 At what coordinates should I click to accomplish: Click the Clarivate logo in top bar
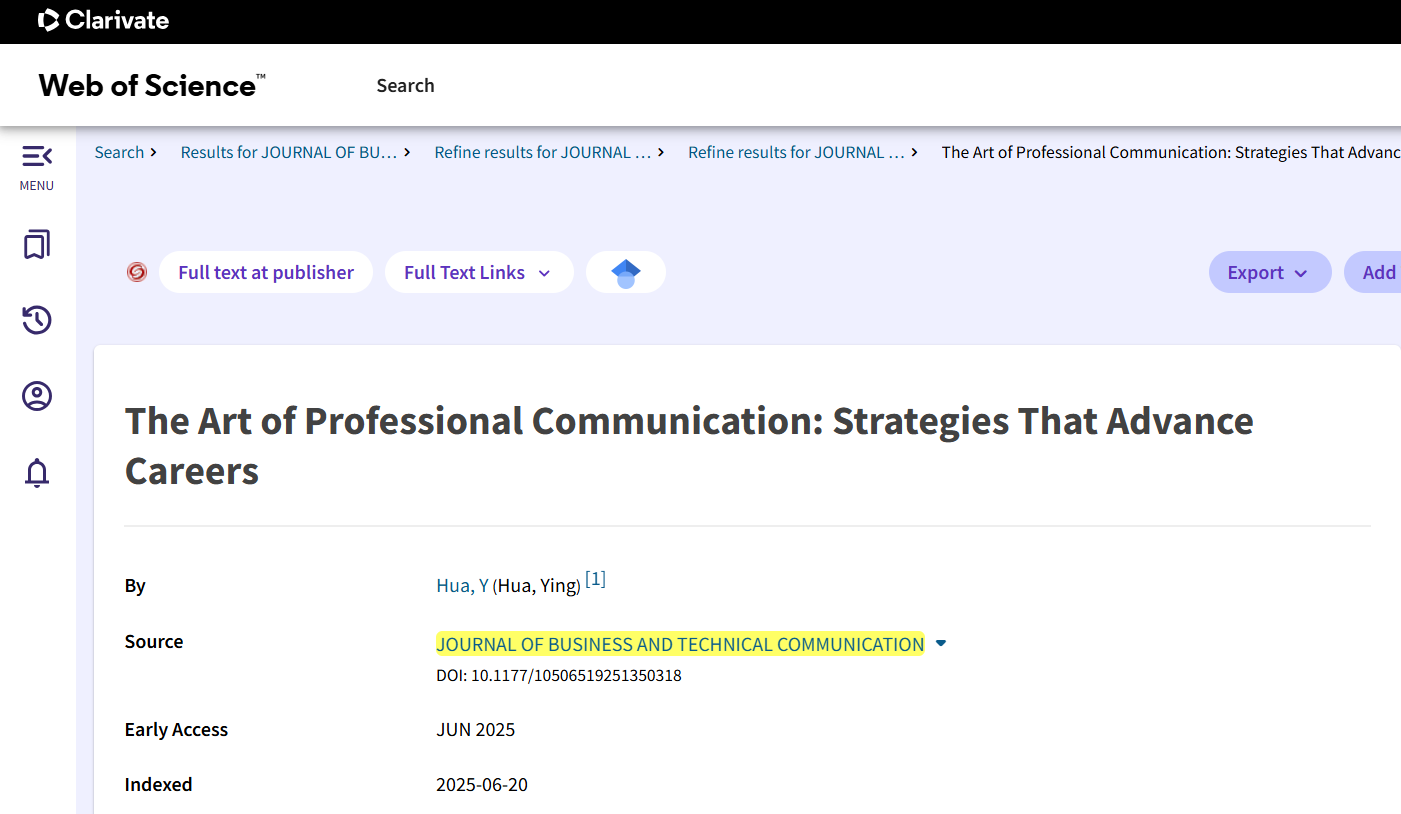104,20
